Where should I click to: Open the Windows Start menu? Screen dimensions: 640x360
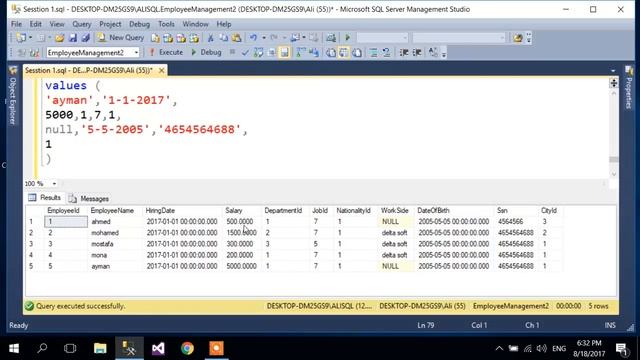click(14, 348)
